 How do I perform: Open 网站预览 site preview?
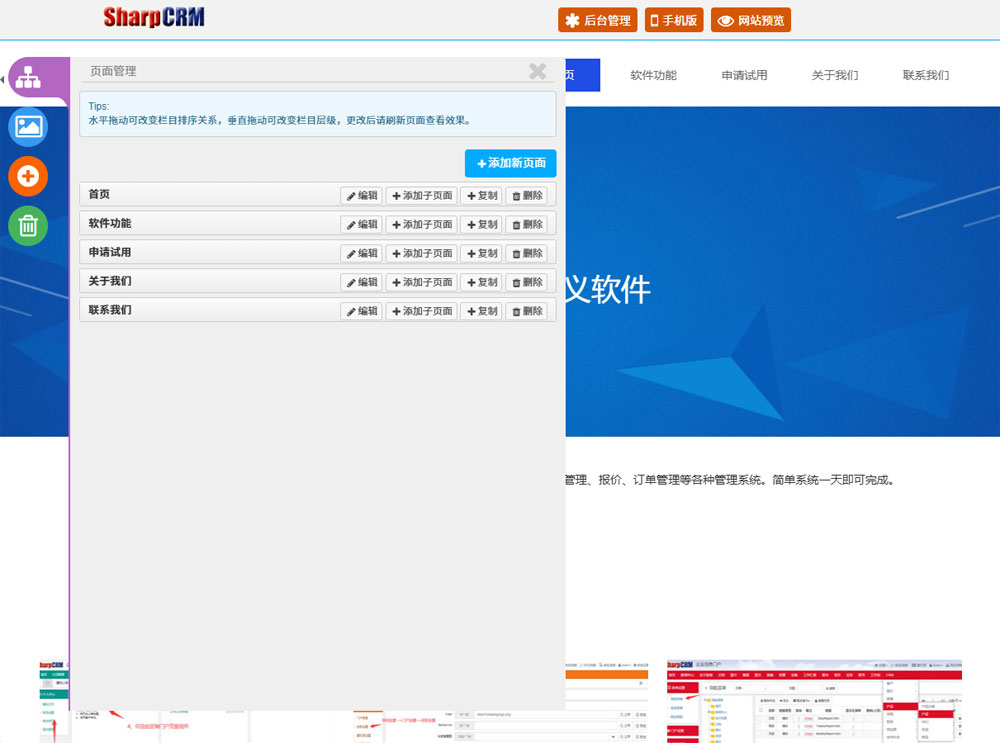pos(750,20)
